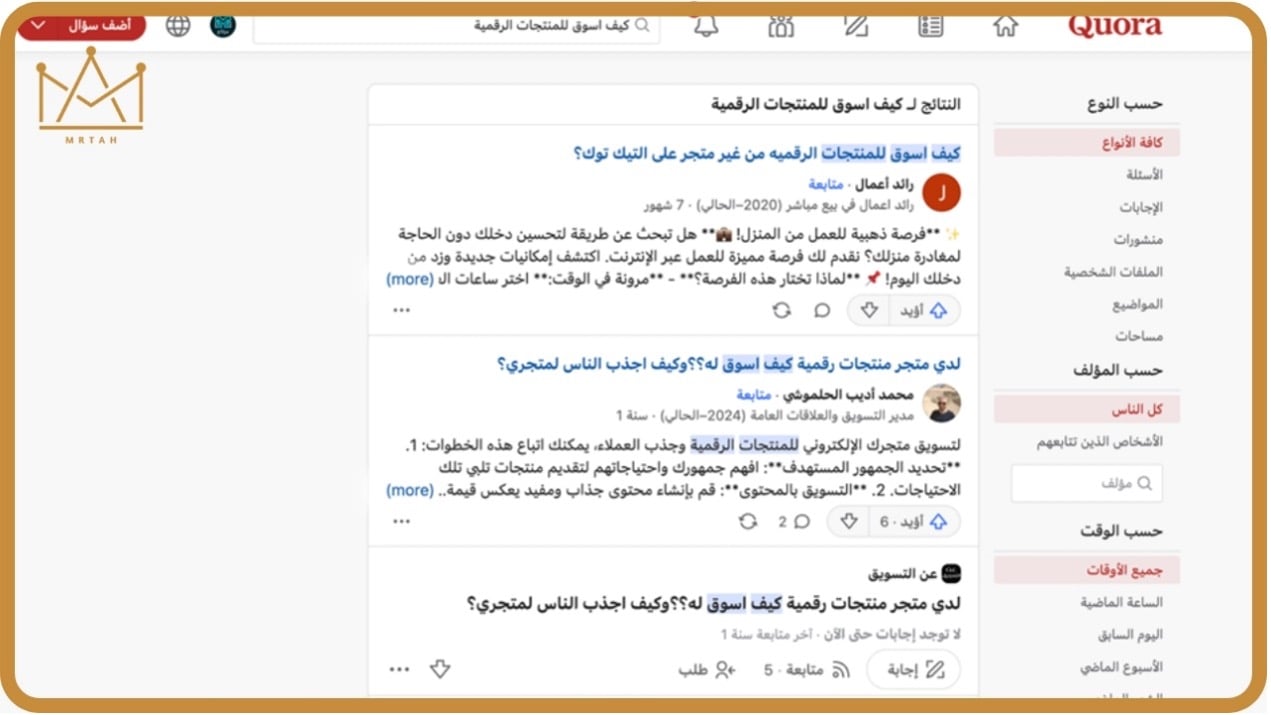Open the Spaces people icon
This screenshot has width=1271, height=715.
tap(781, 26)
